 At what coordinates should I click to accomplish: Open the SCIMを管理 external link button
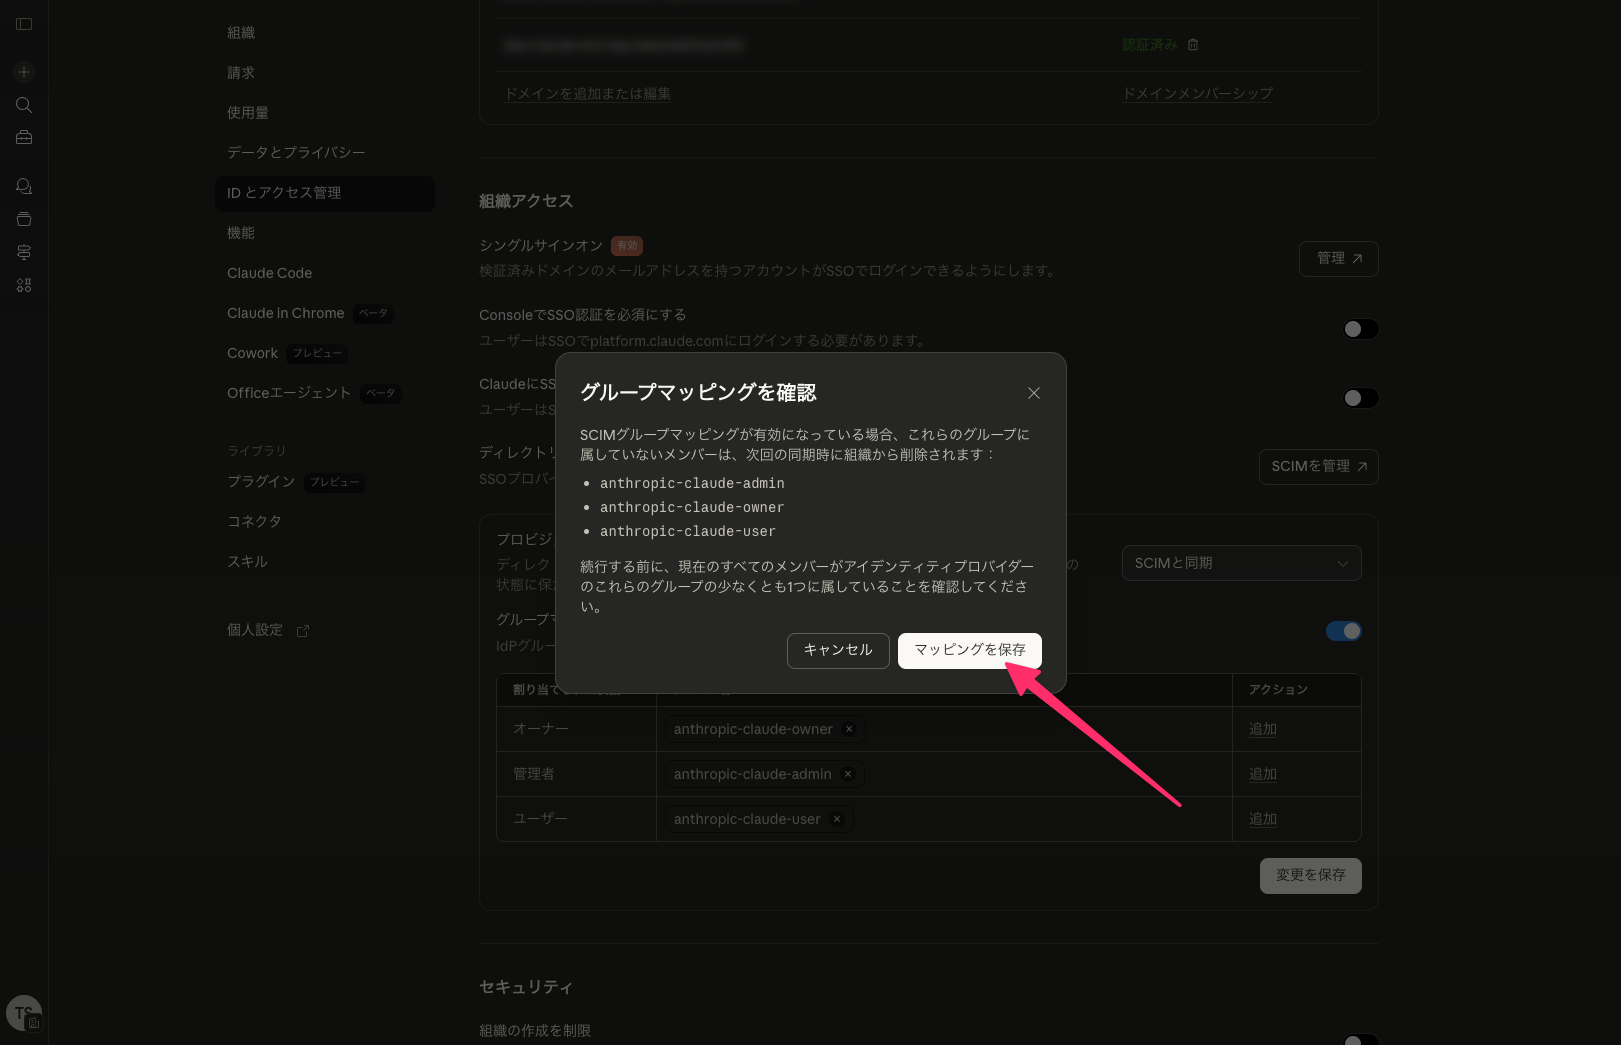[1318, 467]
